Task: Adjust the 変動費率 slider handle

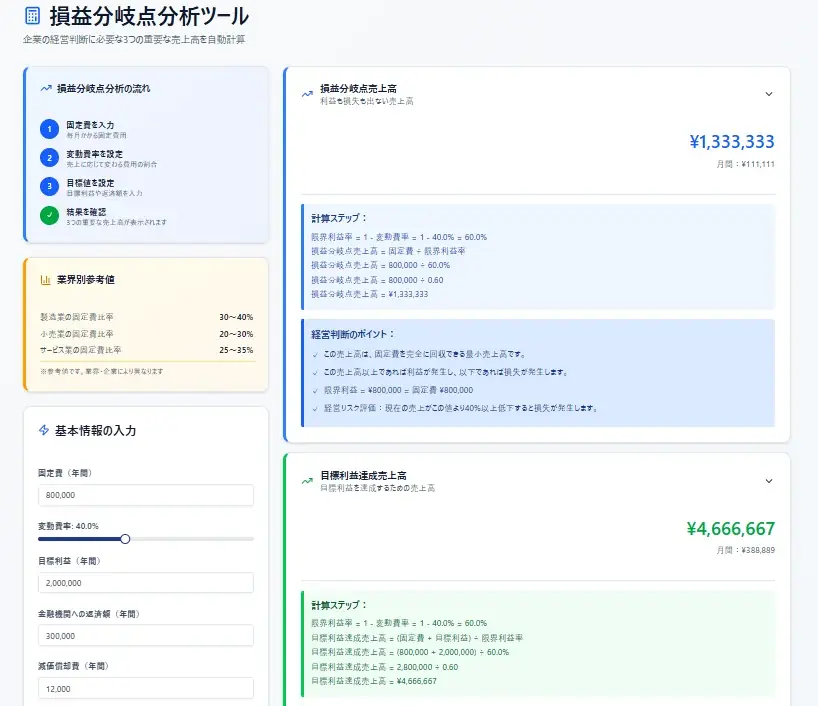Action: tap(124, 539)
